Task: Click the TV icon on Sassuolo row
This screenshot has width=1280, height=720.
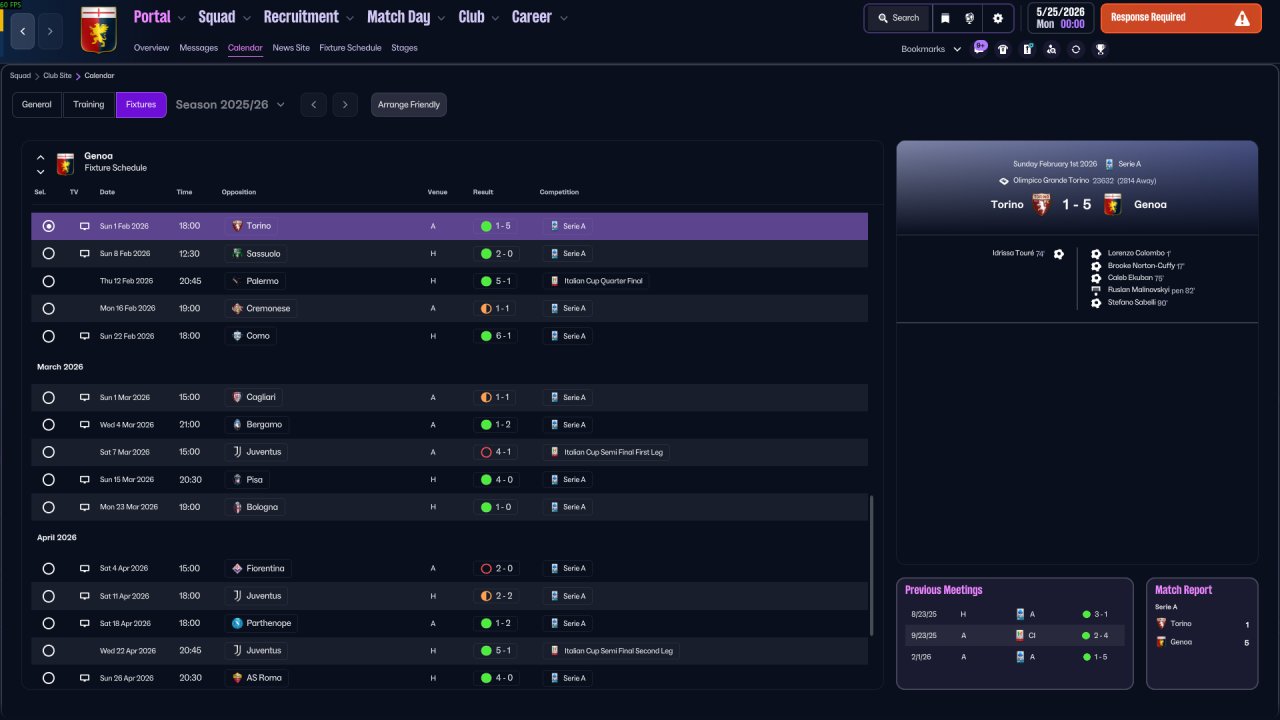Action: tap(85, 254)
